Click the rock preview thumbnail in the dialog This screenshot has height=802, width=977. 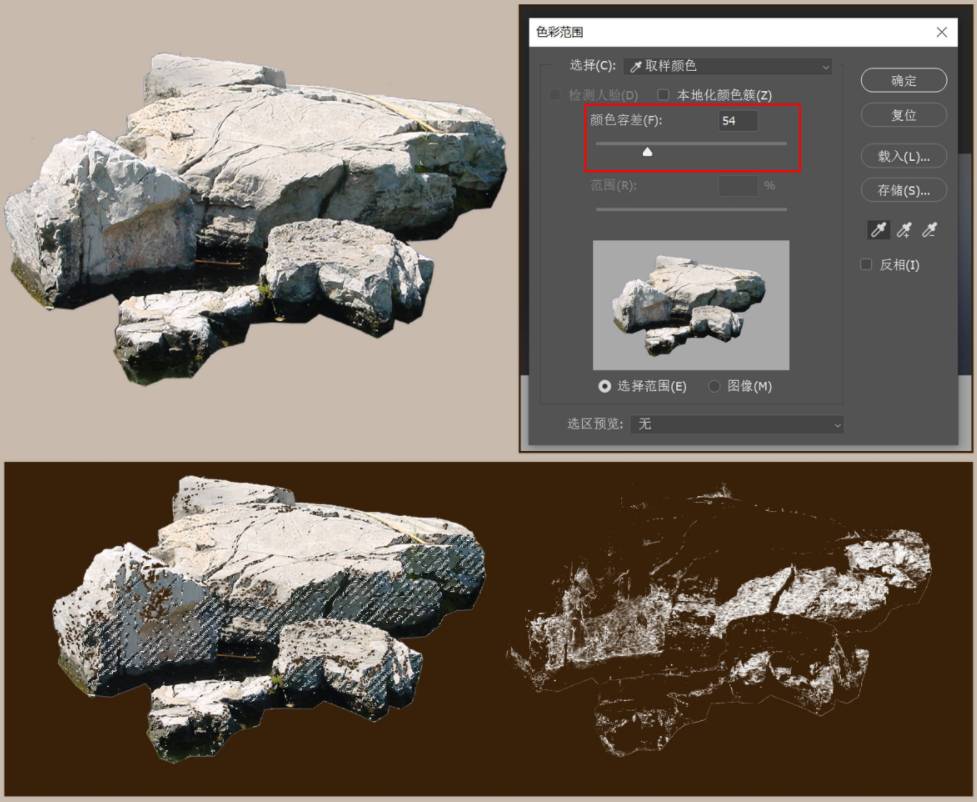coord(690,305)
